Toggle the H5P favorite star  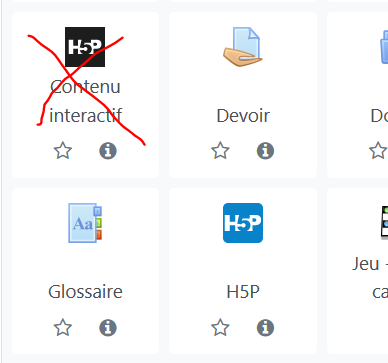click(220, 327)
